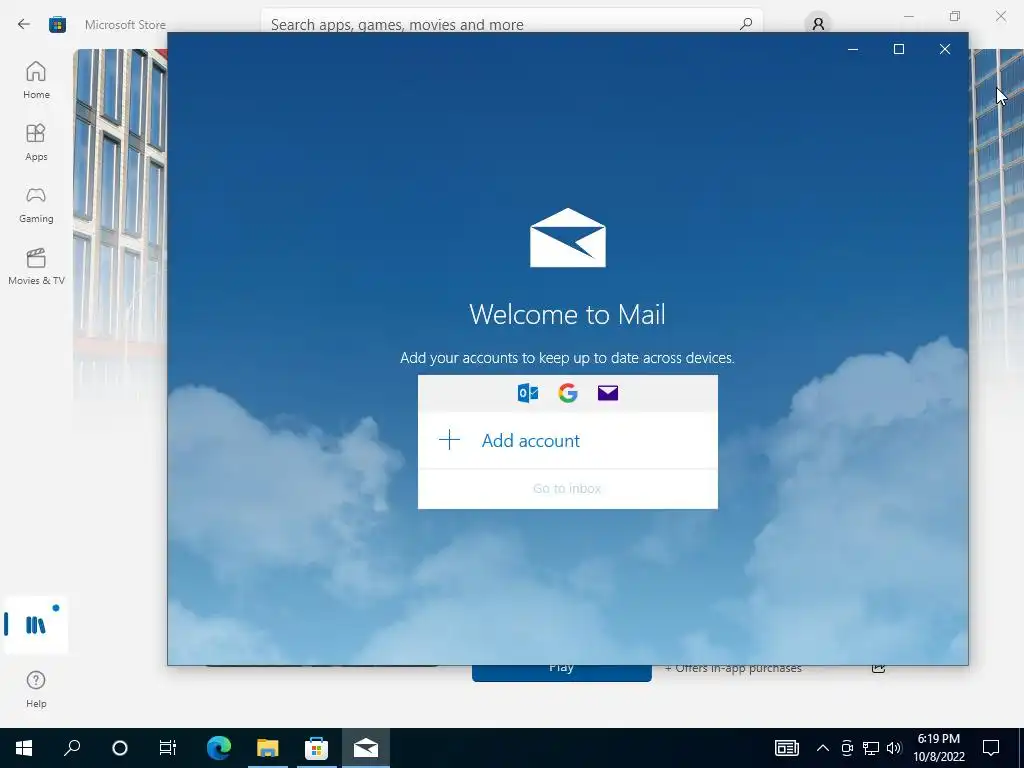
Task: Maximize the Mail window
Action: click(899, 49)
